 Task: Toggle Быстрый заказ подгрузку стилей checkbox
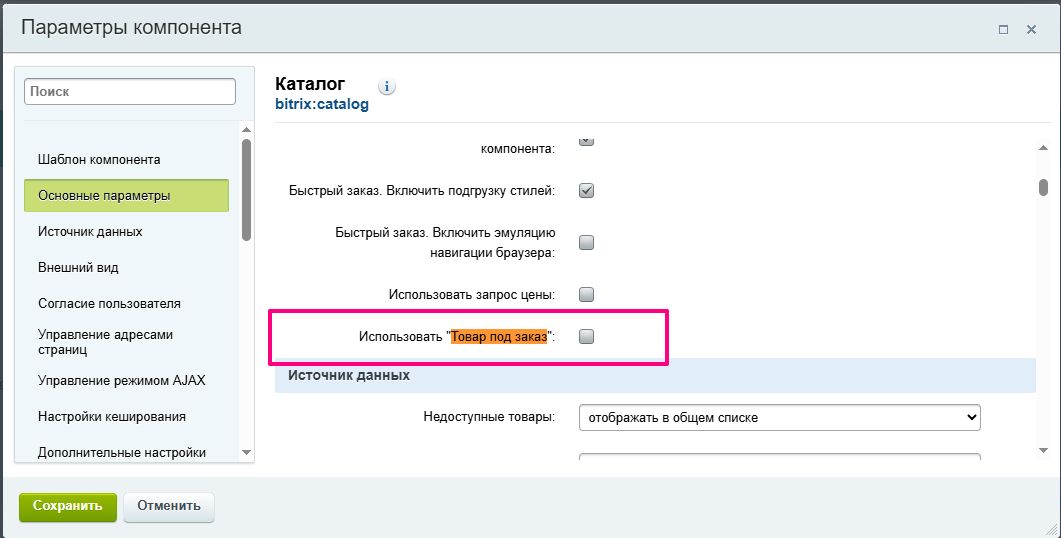point(587,190)
